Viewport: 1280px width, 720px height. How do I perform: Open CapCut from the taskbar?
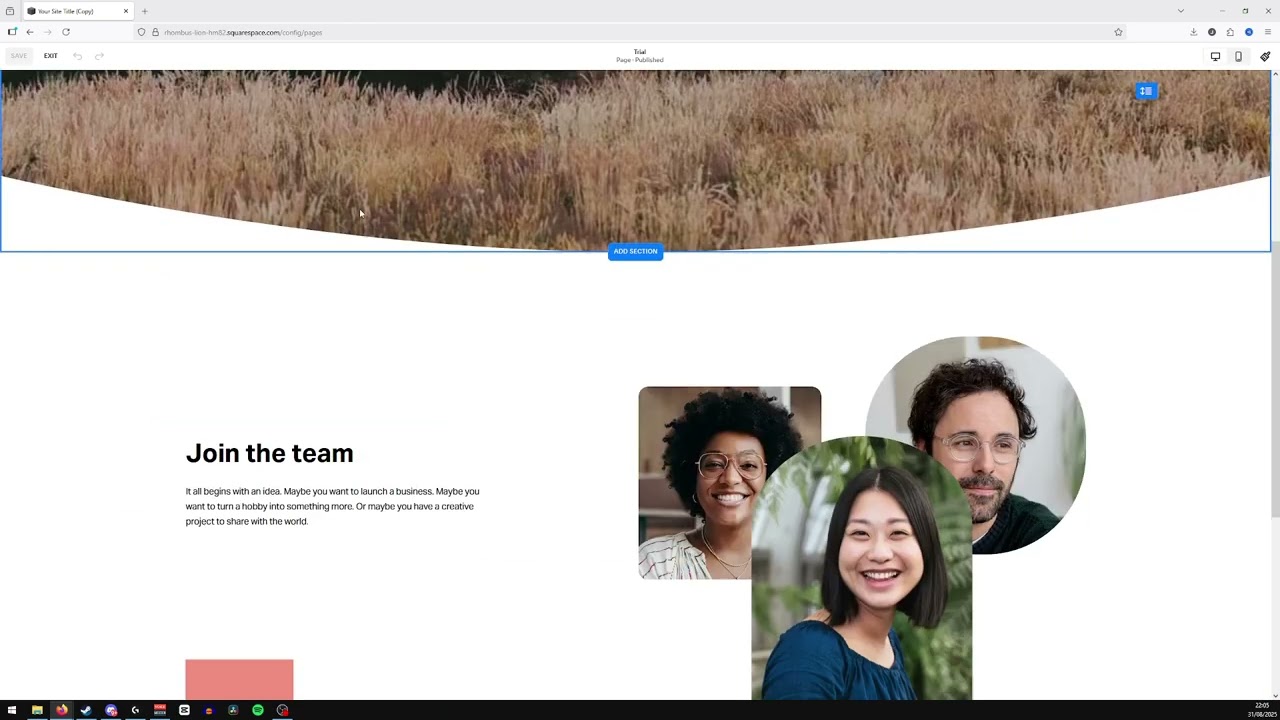coord(184,710)
